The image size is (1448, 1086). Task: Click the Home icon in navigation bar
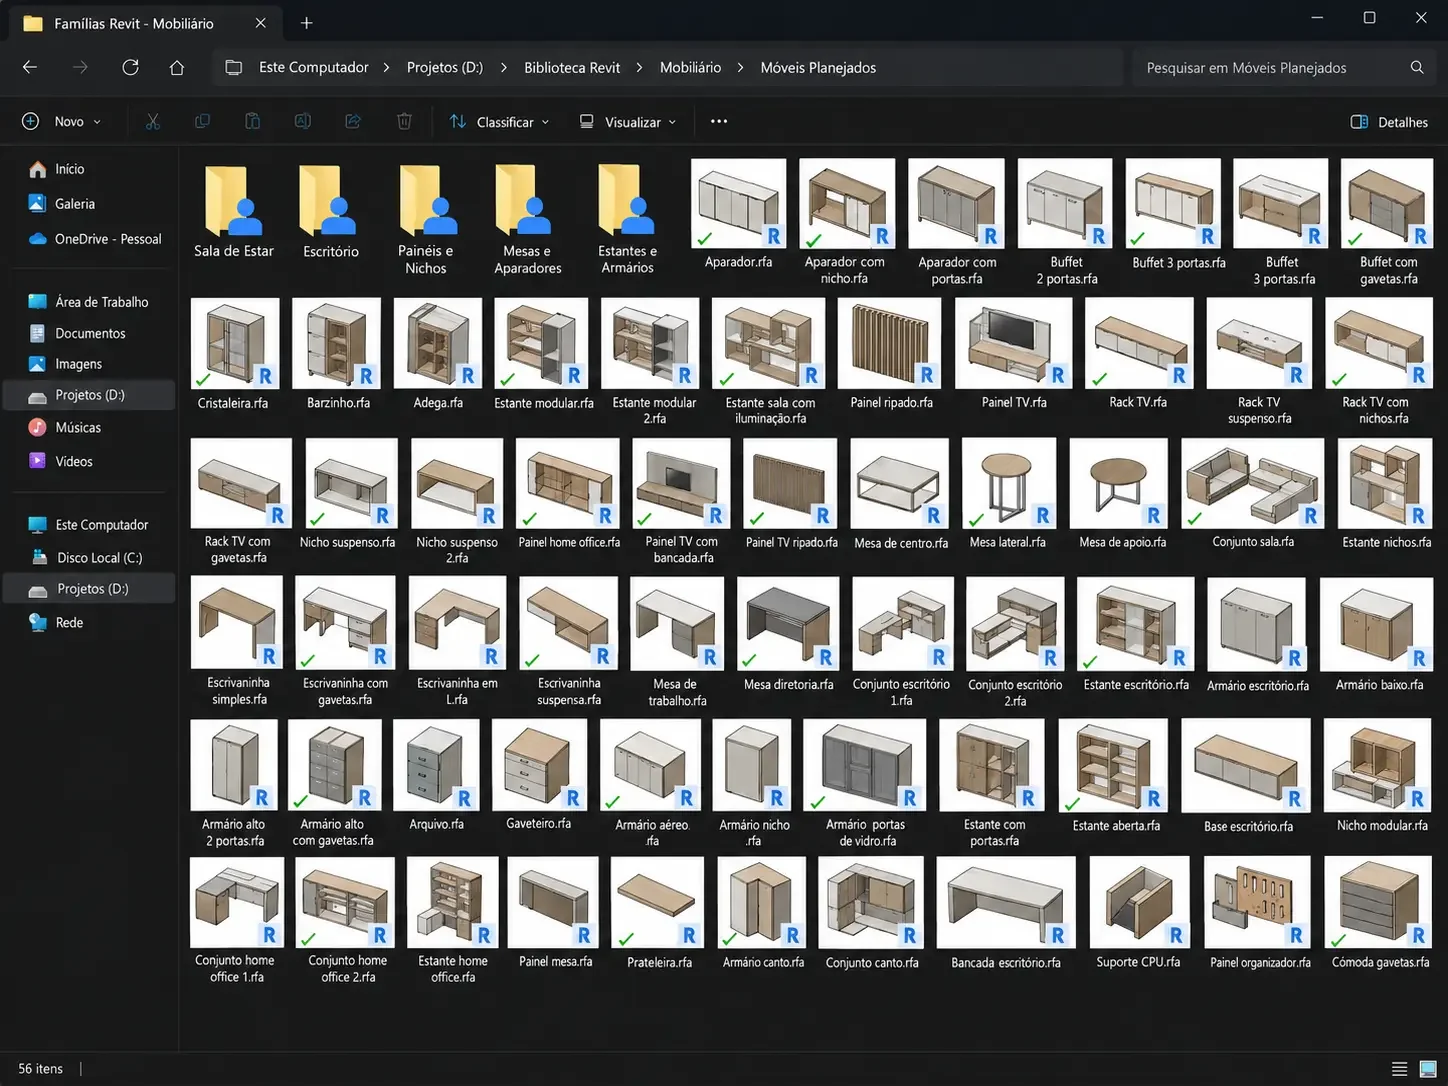(177, 67)
